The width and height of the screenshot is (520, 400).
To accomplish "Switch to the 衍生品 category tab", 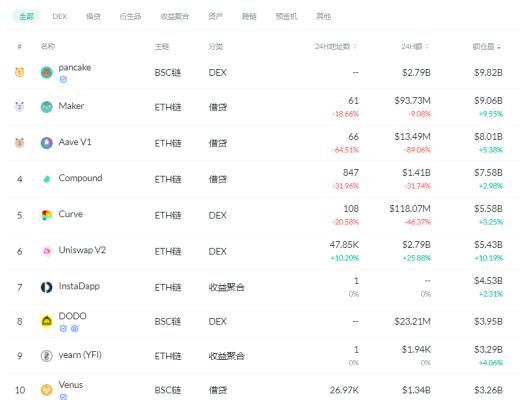I will (130, 16).
